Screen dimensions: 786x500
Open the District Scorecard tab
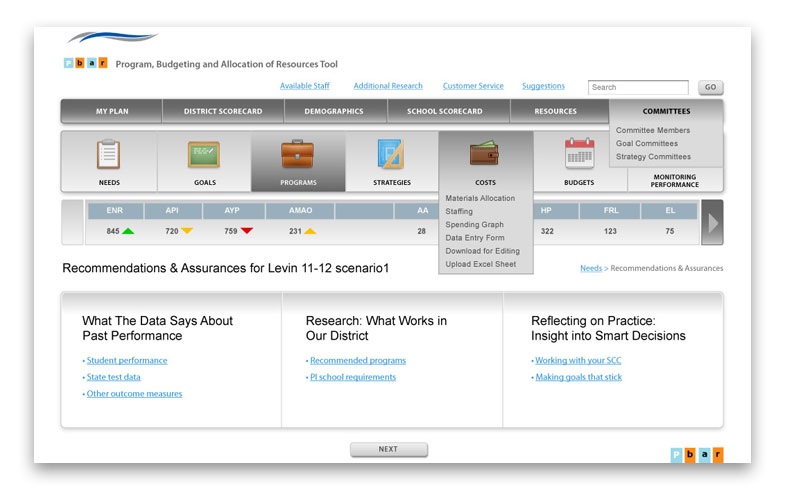click(x=222, y=111)
